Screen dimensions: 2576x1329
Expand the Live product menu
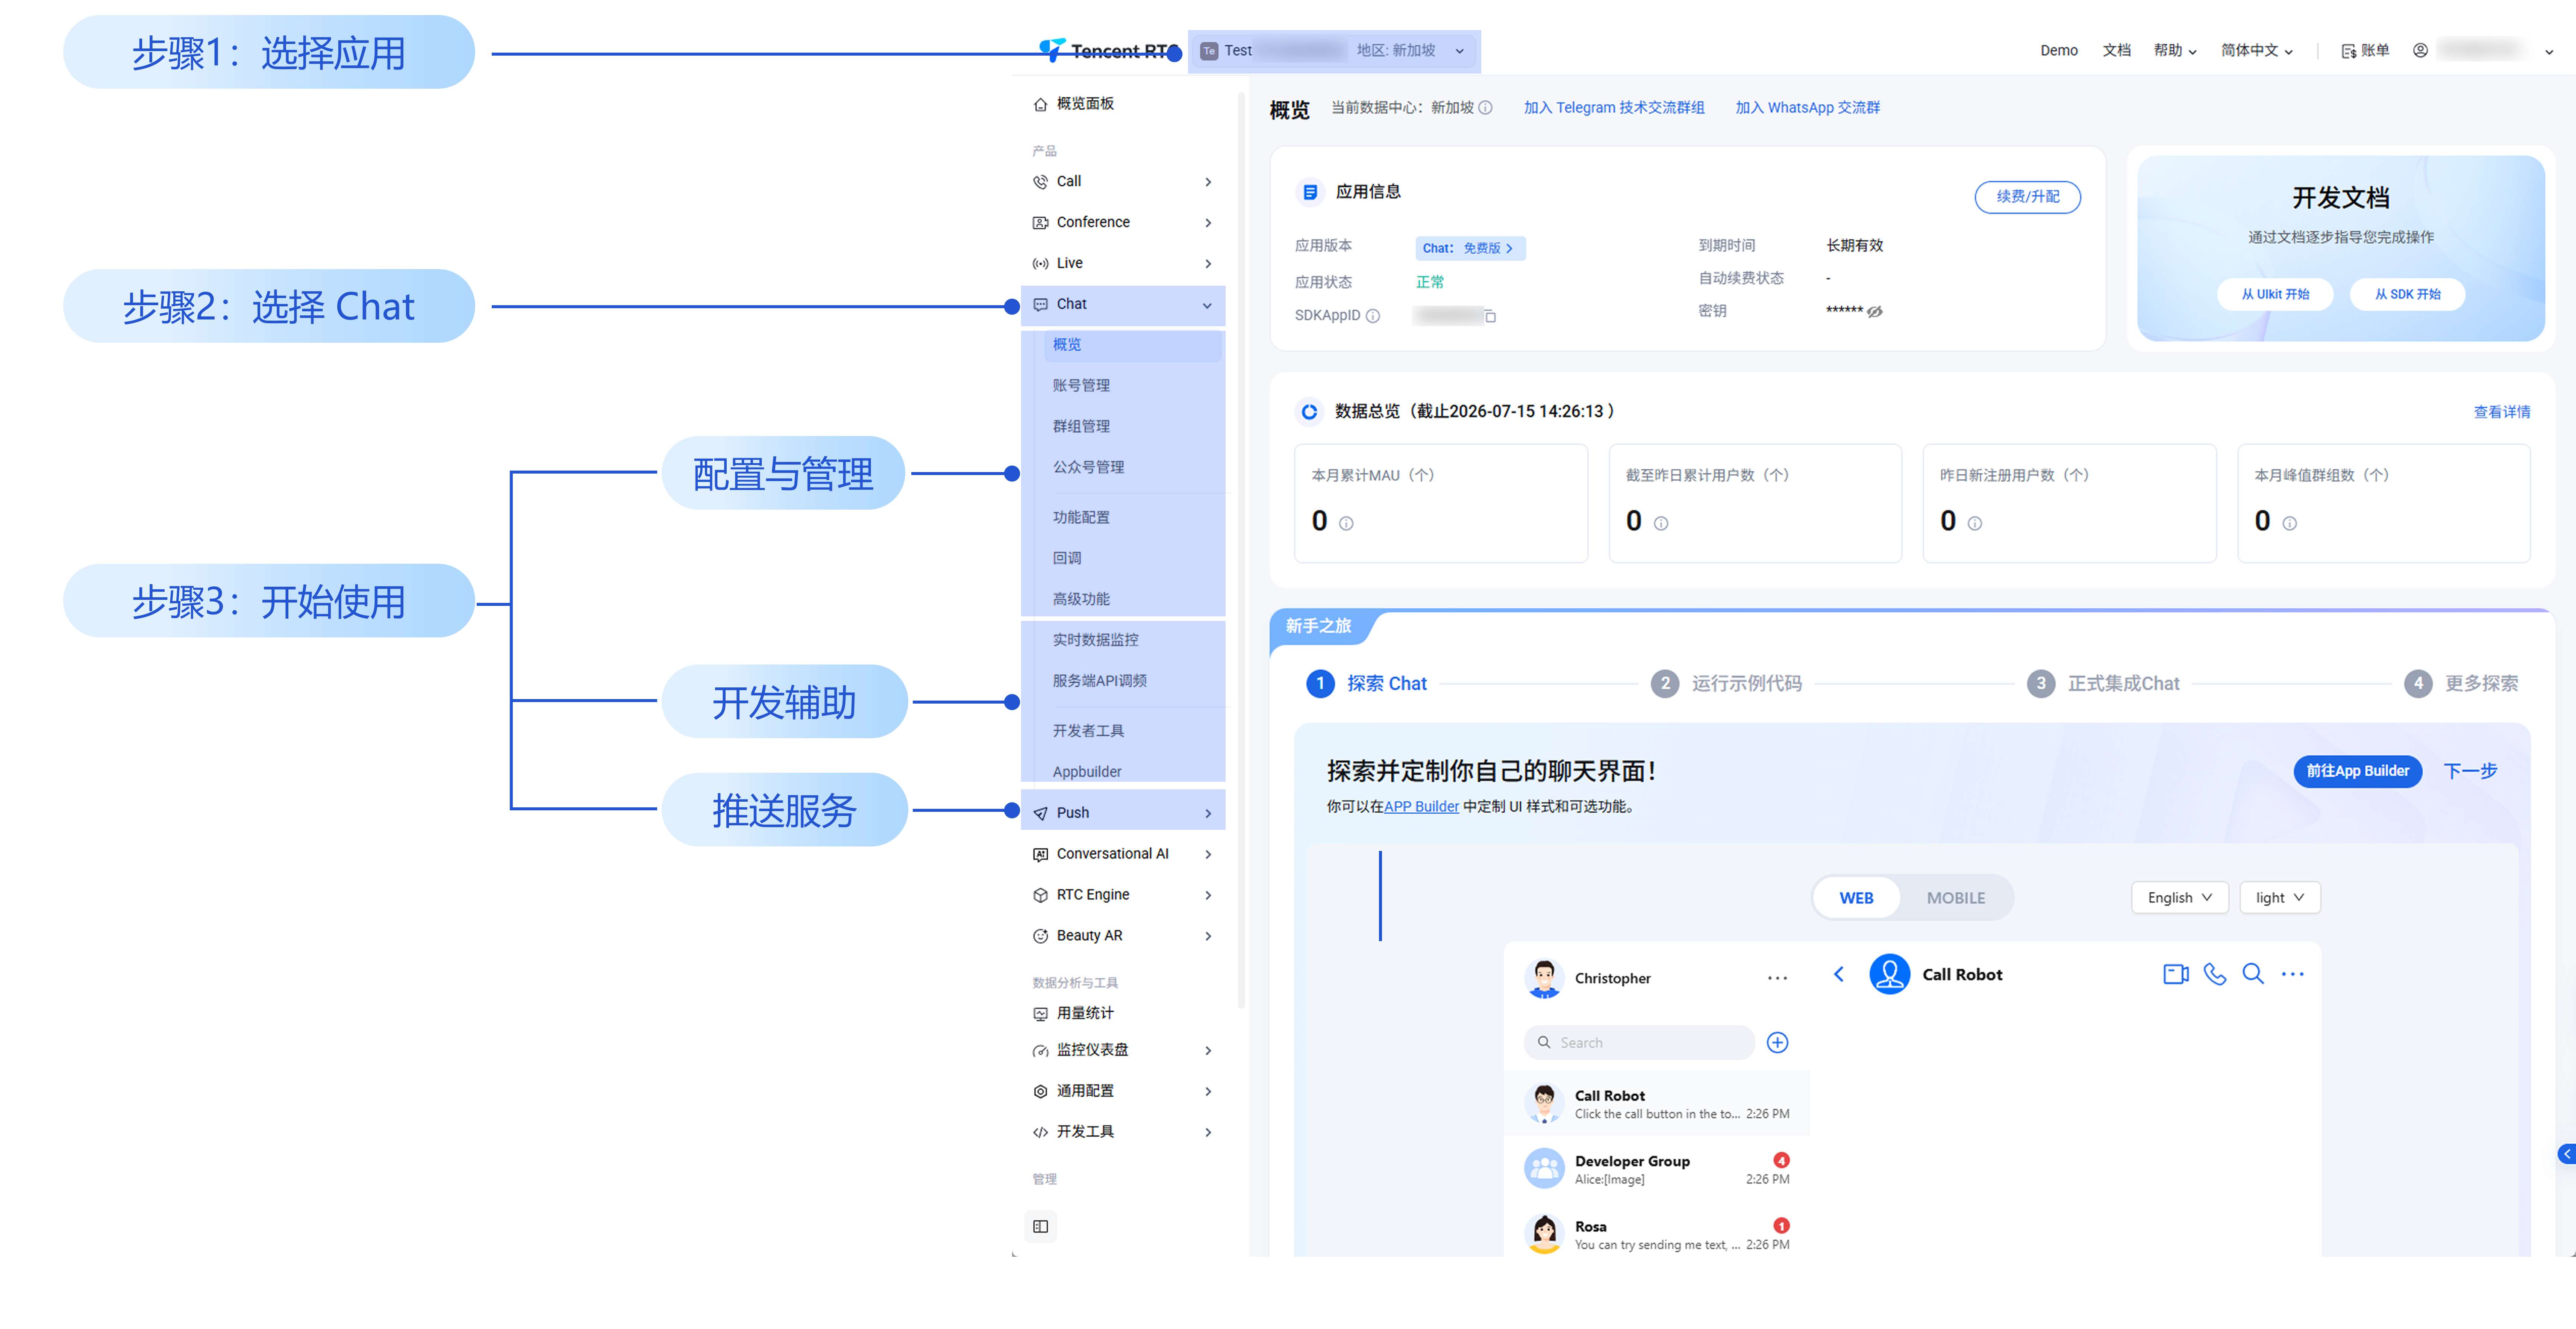tap(1123, 263)
